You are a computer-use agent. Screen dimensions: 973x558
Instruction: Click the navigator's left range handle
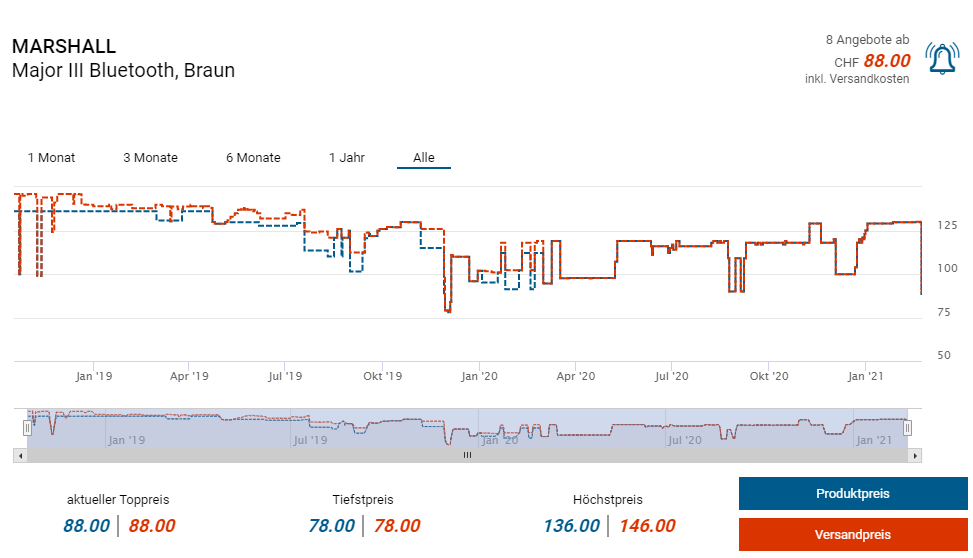tap(28, 428)
